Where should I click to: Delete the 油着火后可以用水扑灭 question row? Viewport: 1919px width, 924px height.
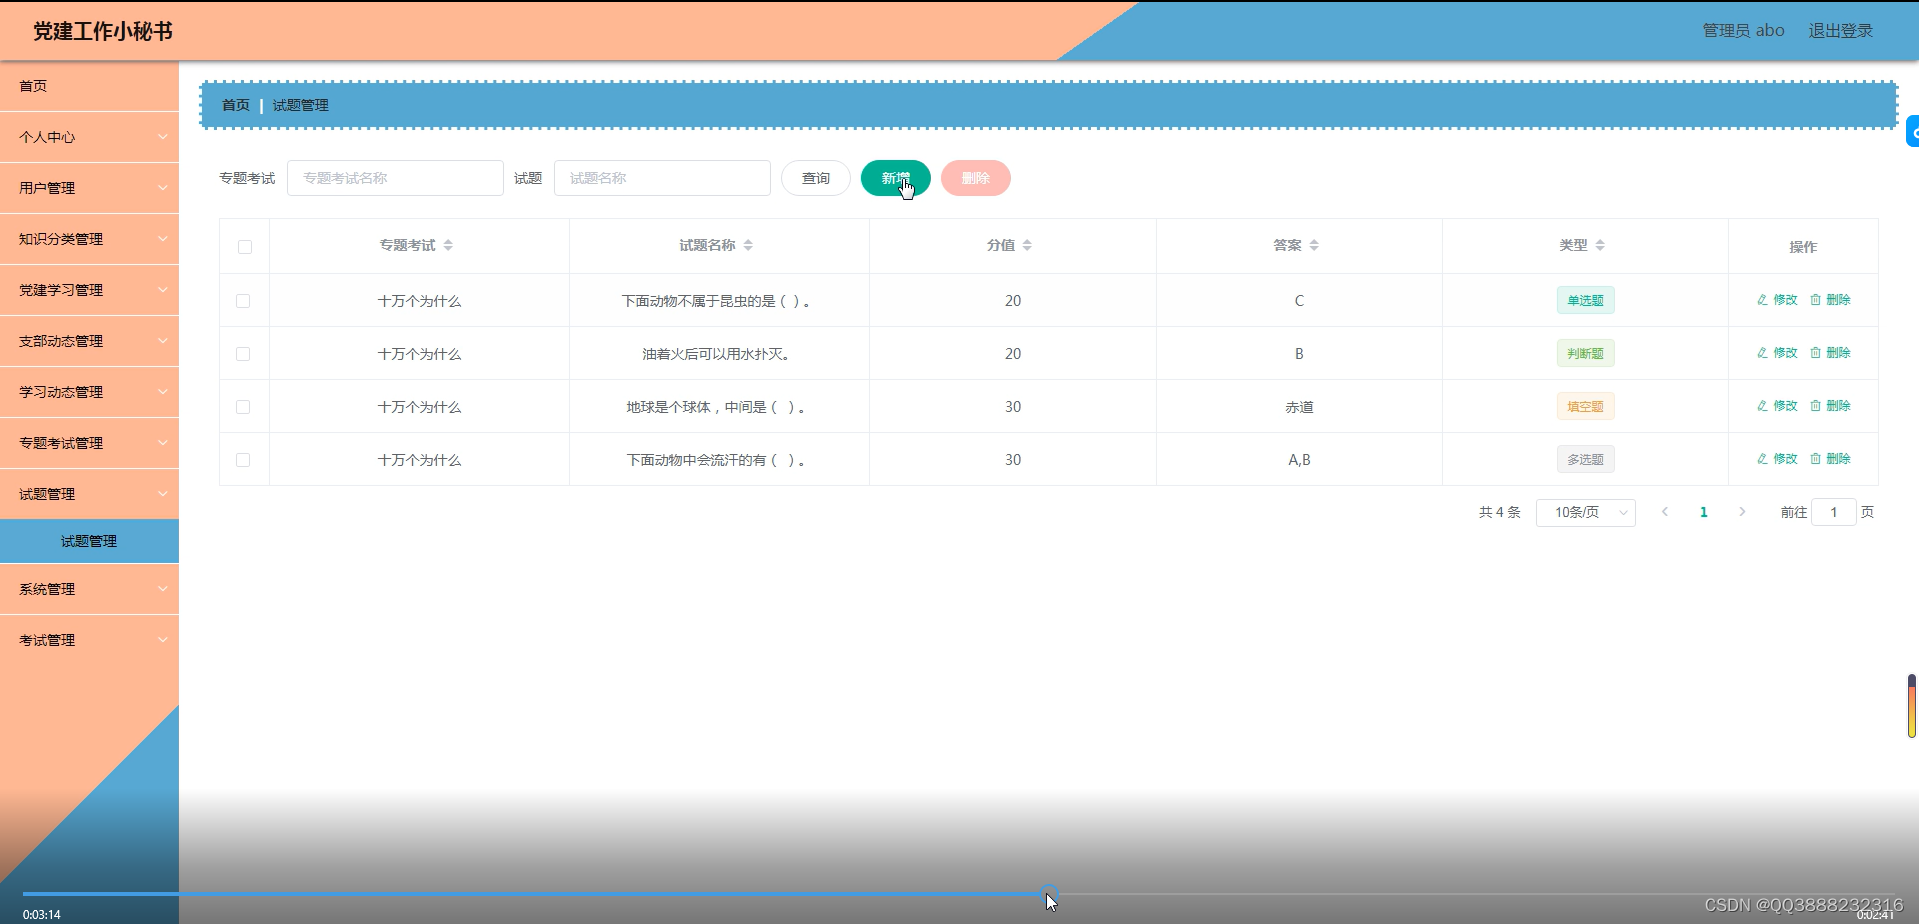(1830, 353)
